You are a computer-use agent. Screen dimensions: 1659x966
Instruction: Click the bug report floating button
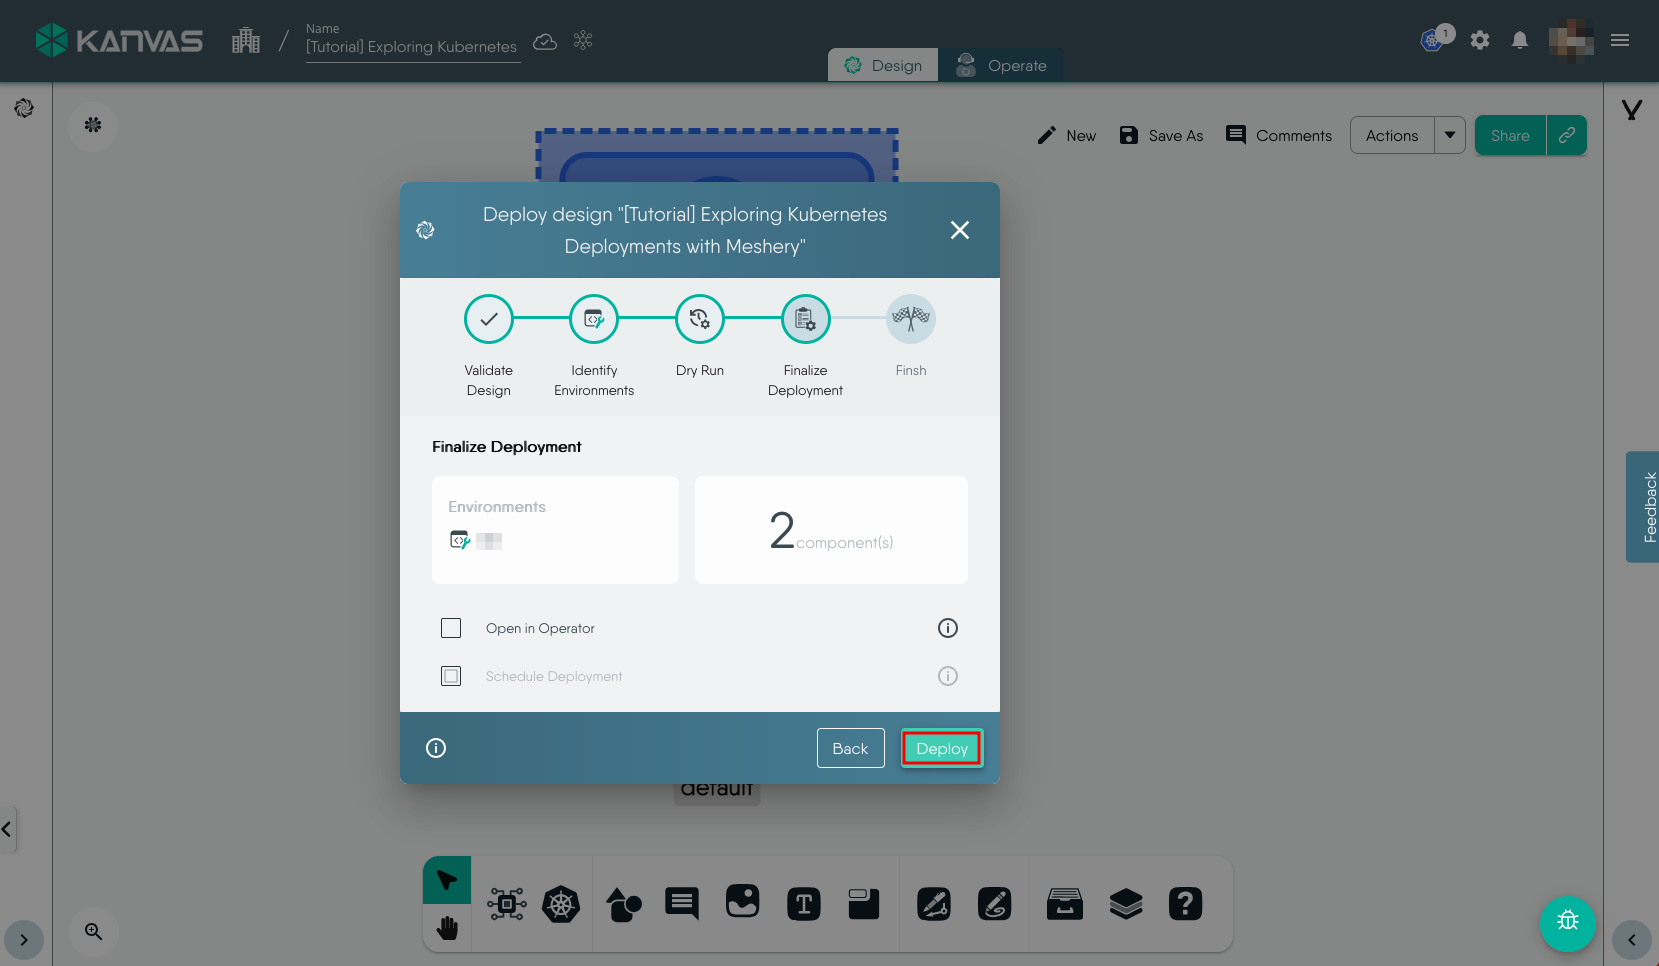(1567, 922)
